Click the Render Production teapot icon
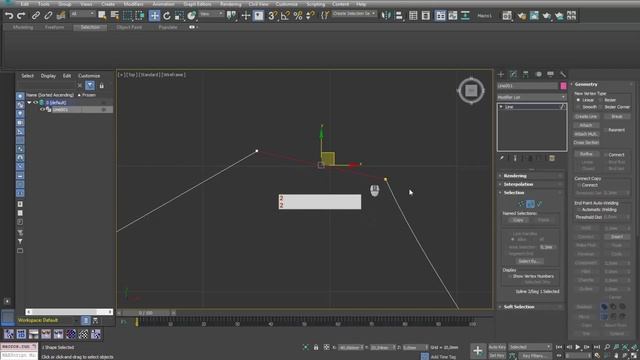This screenshot has width=640, height=360. 547,16
